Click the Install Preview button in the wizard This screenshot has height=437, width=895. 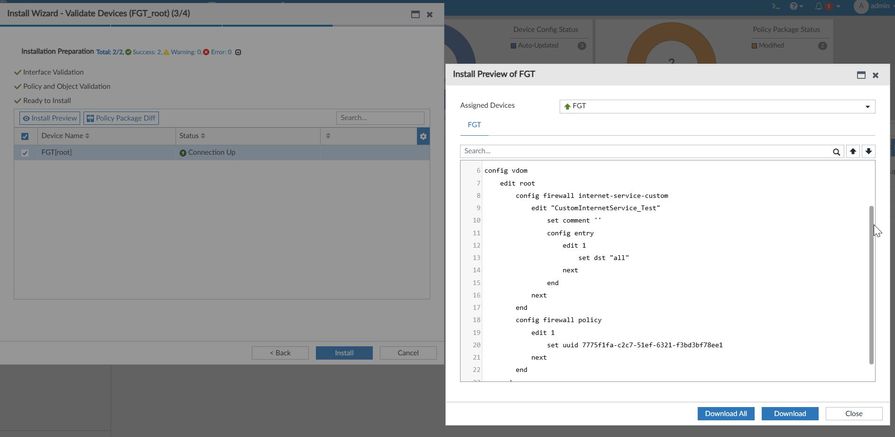50,118
